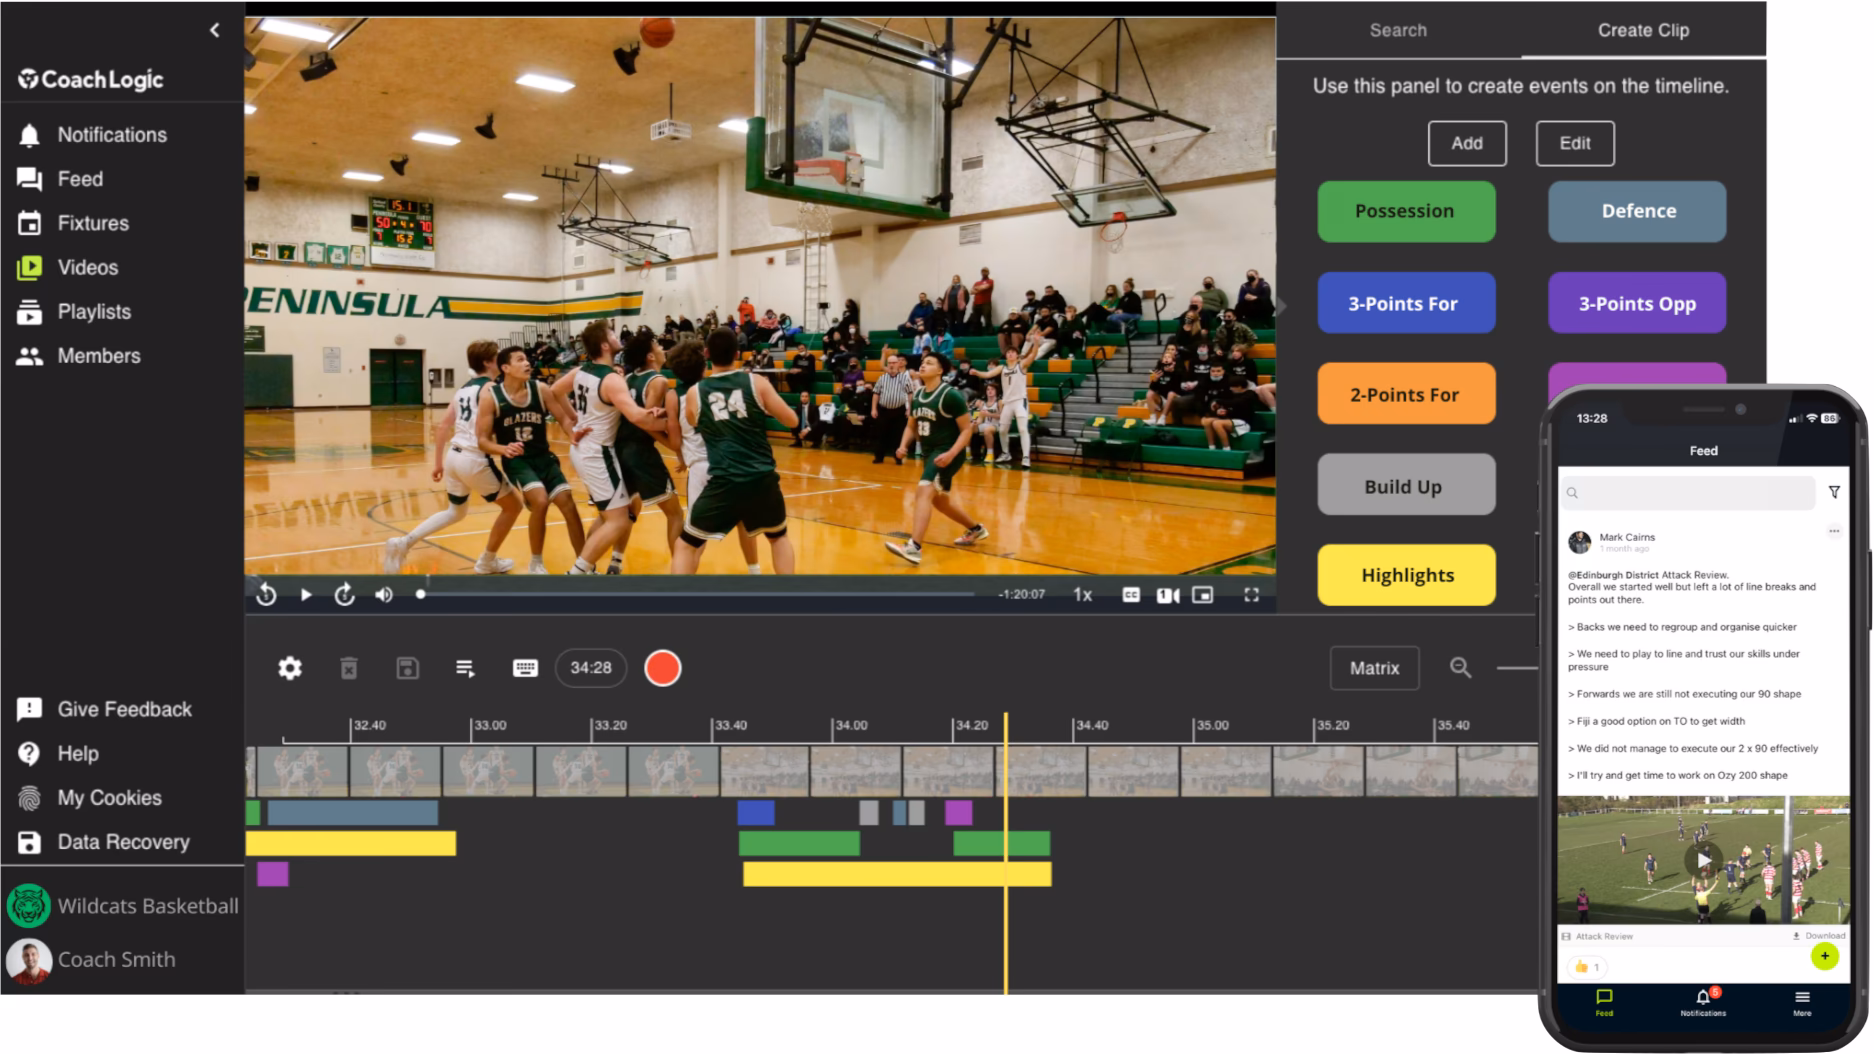
Task: Open the keyboard shortcuts icon
Action: (x=525, y=668)
